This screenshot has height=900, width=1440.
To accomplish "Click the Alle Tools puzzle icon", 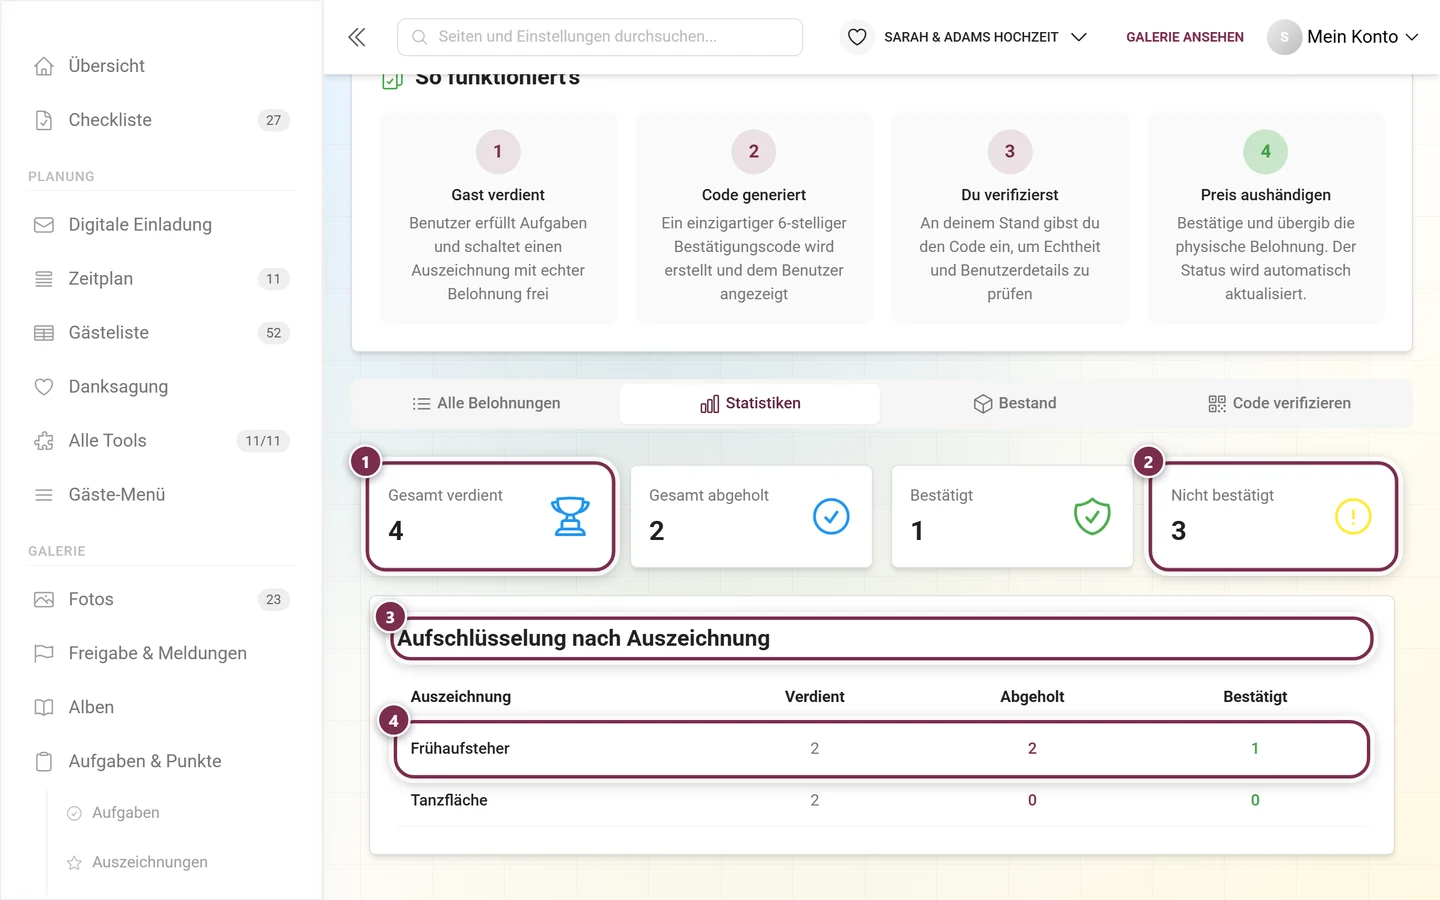I will (44, 441).
